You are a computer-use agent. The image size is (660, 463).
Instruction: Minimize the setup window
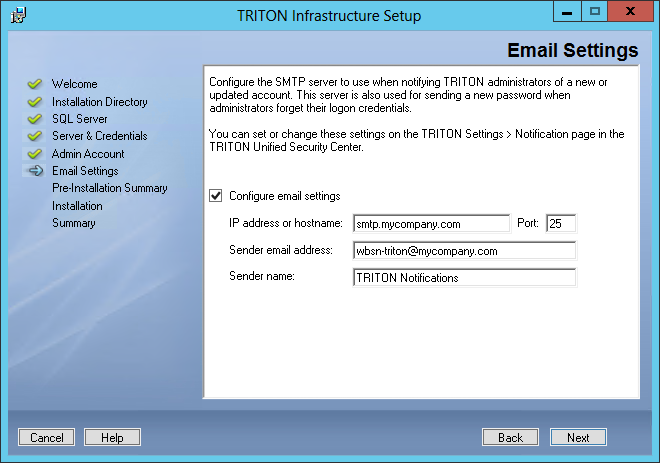(x=567, y=12)
